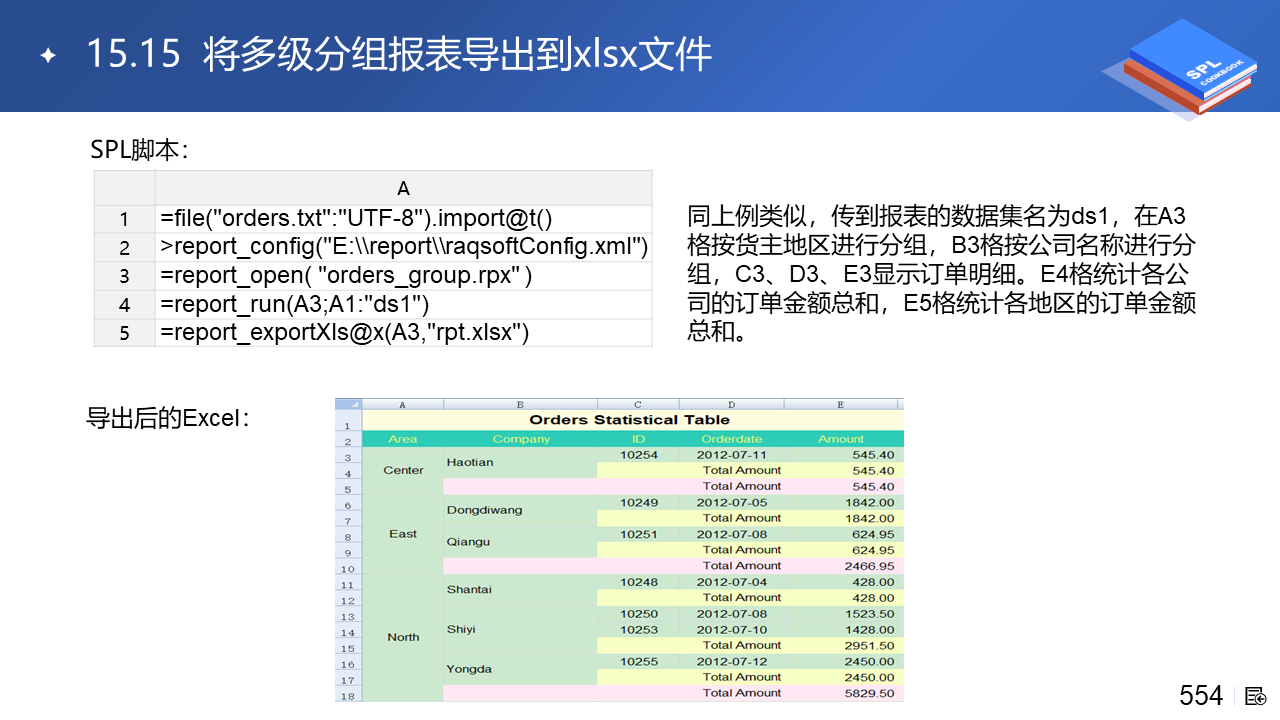The height and width of the screenshot is (720, 1280).
Task: Click the East total amount 2466.95
Action: pyautogui.click(x=844, y=566)
